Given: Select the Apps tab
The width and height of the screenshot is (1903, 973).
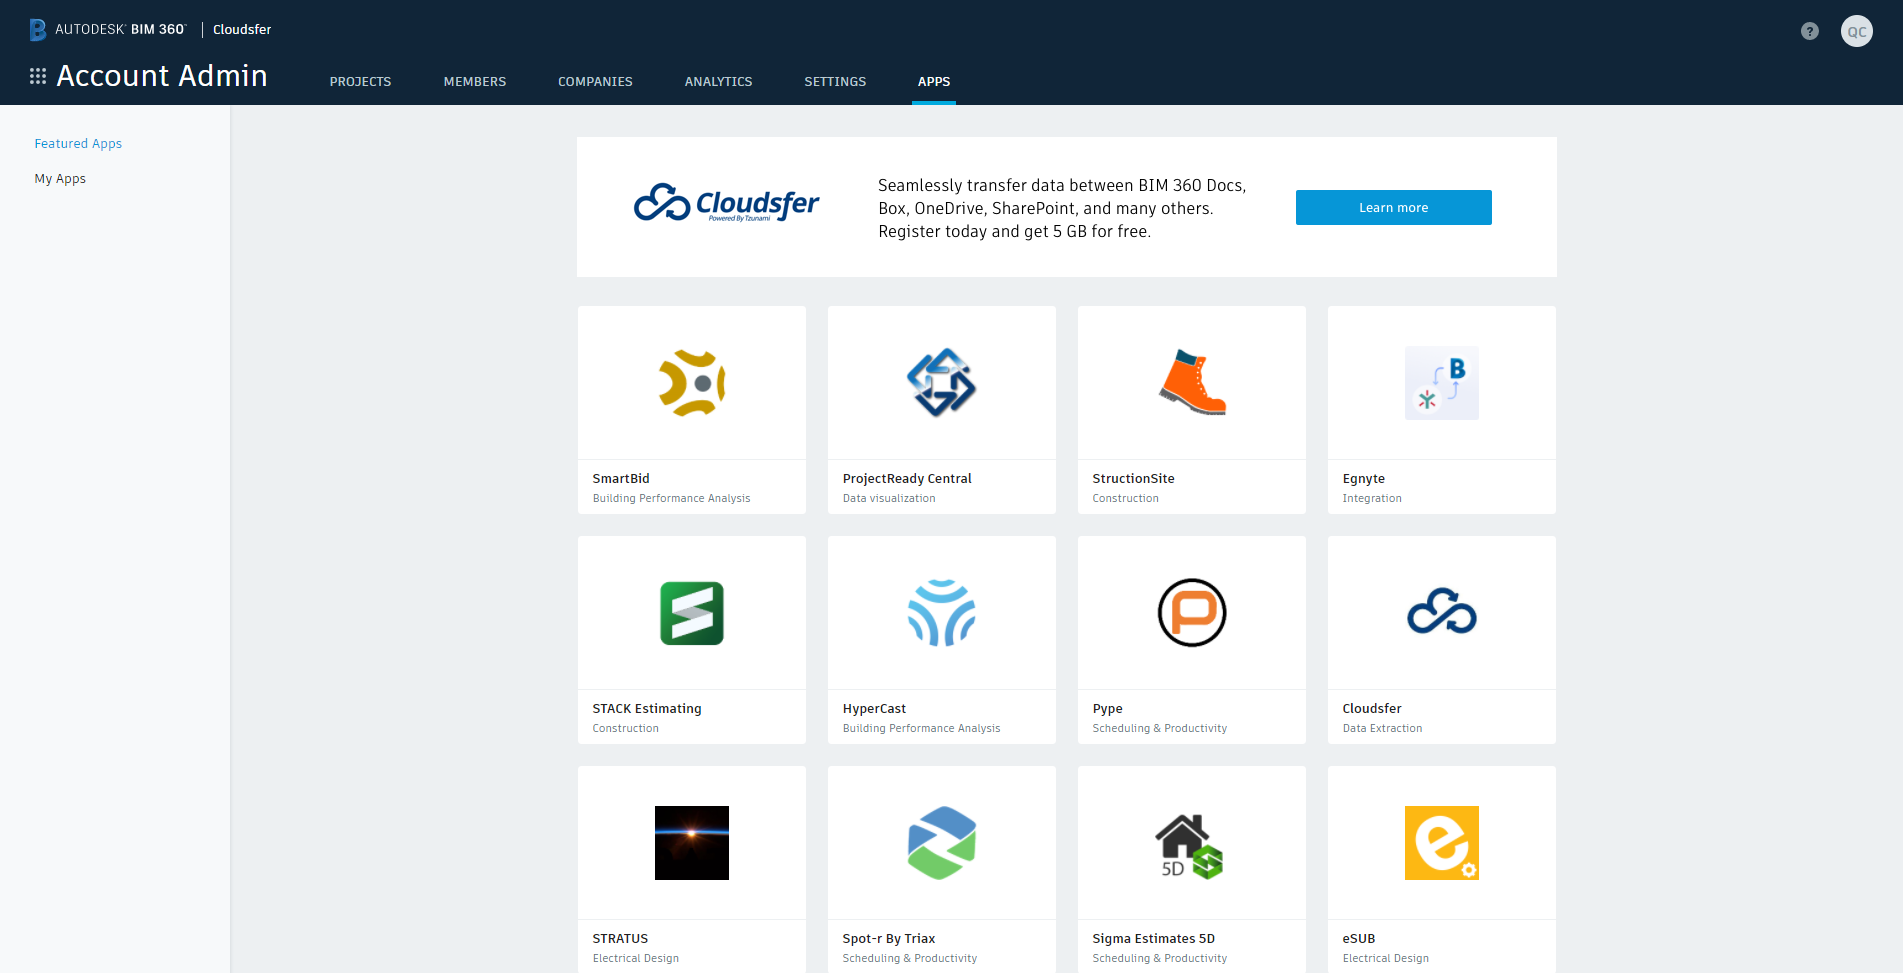Looking at the screenshot, I should coord(934,82).
